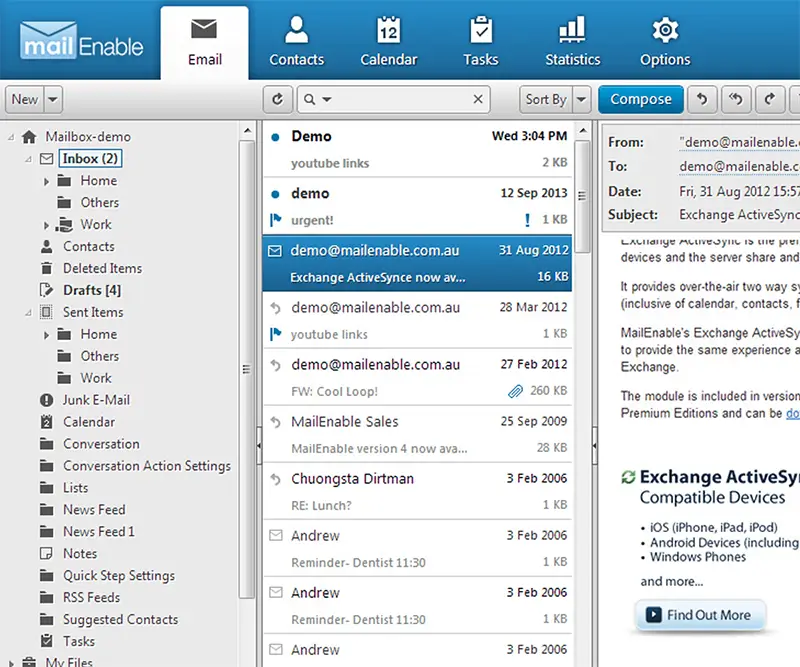This screenshot has width=800, height=667.
Task: Click the Notes folder icon
Action: tap(46, 554)
